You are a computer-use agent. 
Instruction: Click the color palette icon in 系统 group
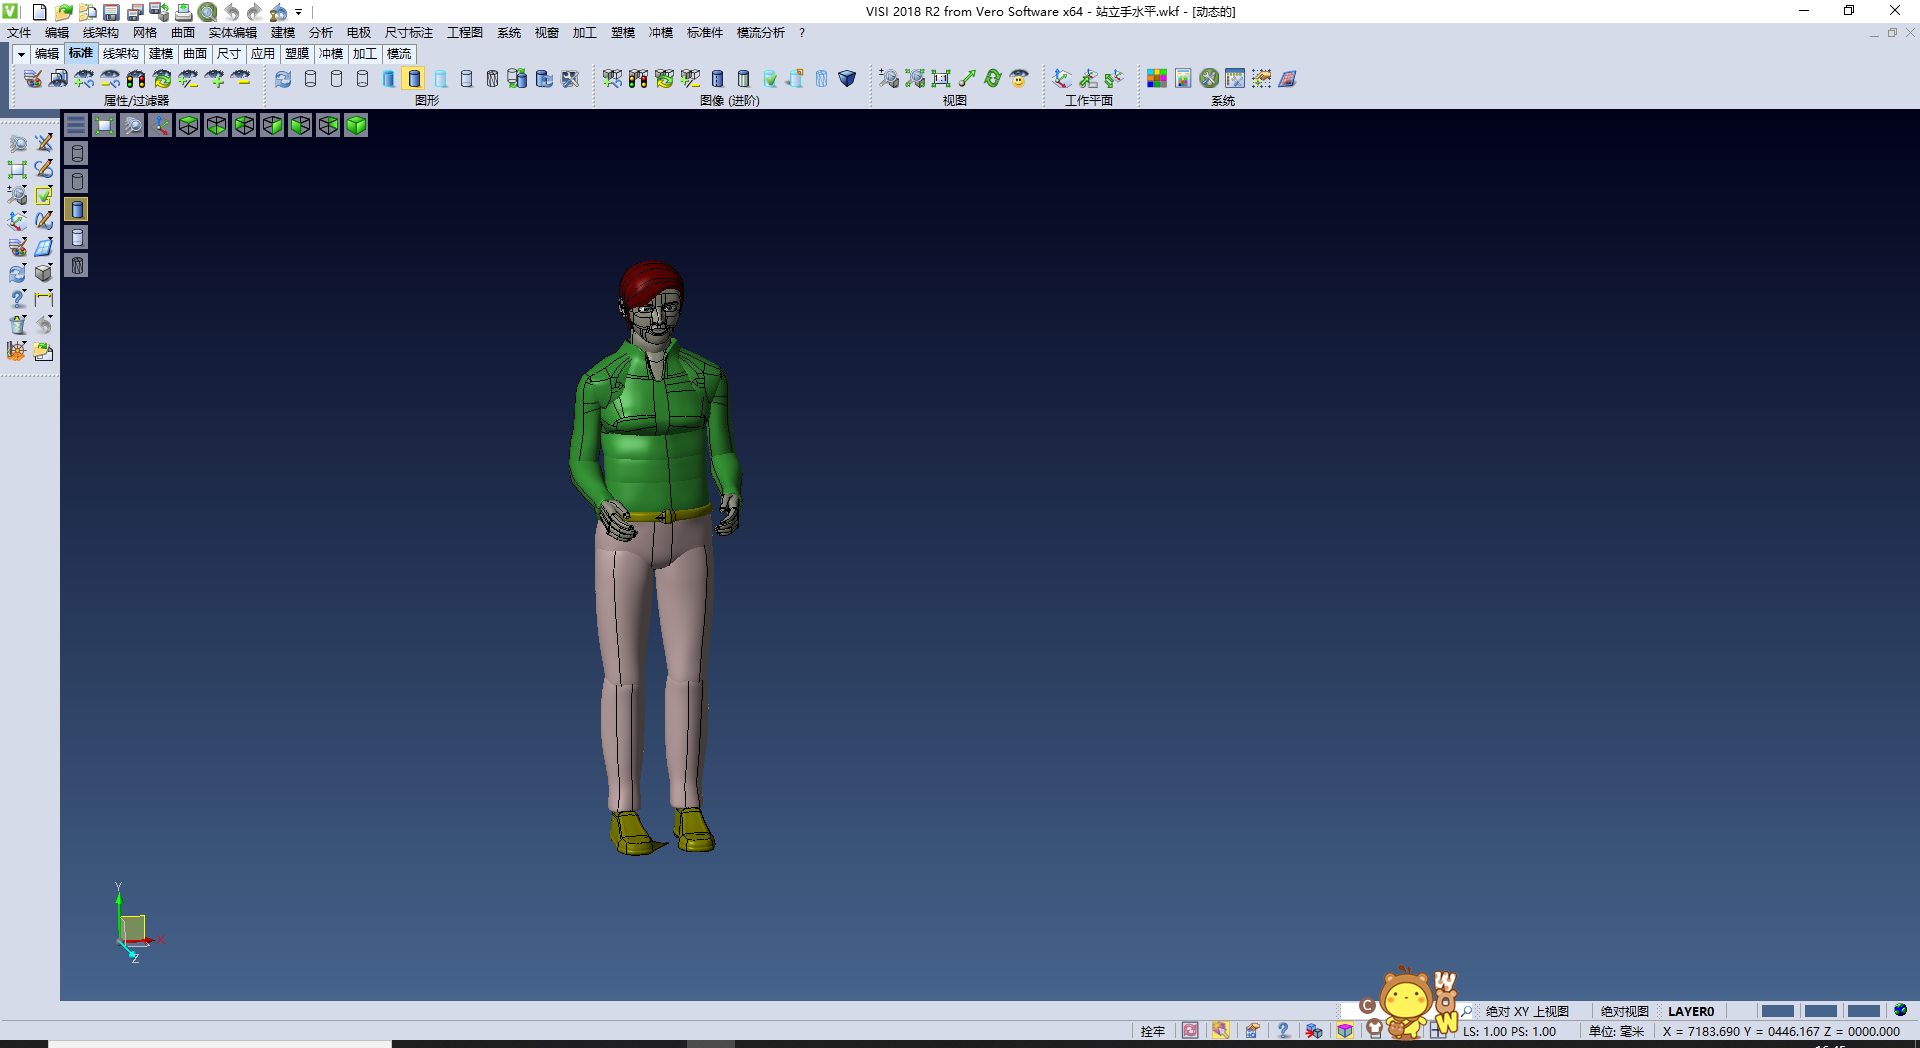click(x=1156, y=78)
